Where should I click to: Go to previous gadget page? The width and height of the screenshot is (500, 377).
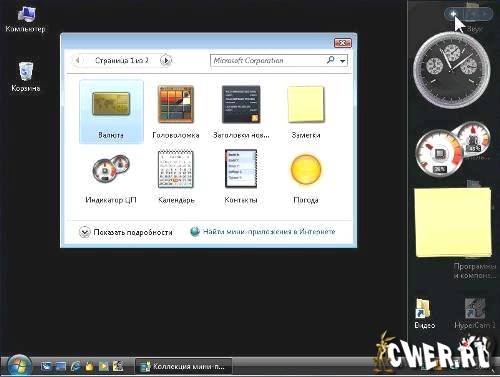pyautogui.click(x=78, y=60)
